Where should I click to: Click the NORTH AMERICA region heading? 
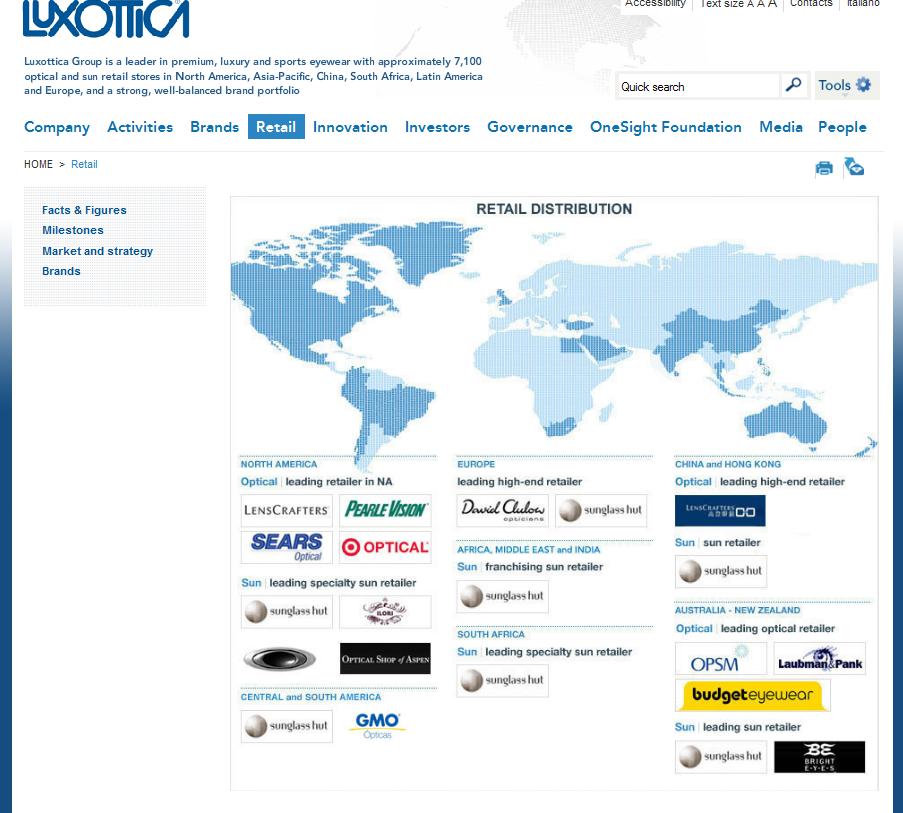279,464
